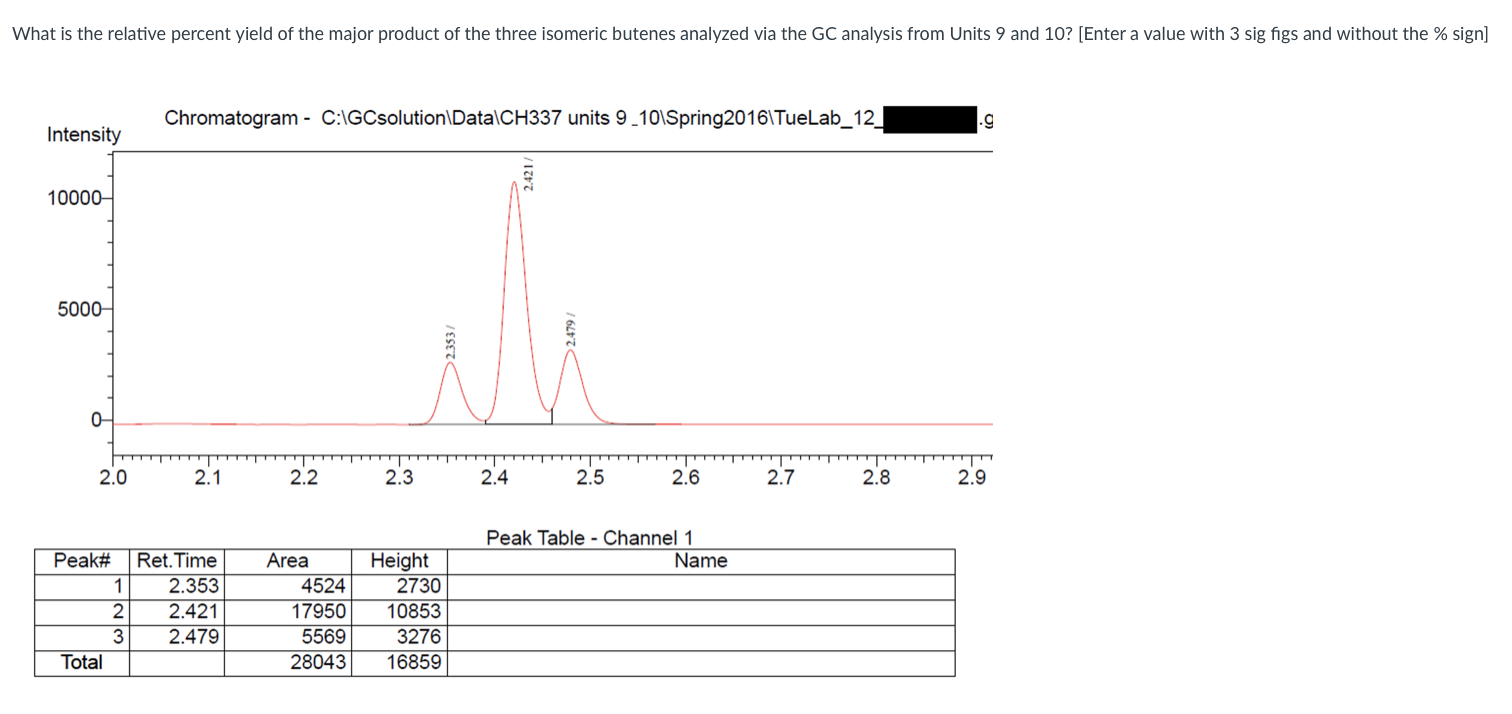
Task: Select the 2.9 mark on the time axis
Action: [x=971, y=477]
